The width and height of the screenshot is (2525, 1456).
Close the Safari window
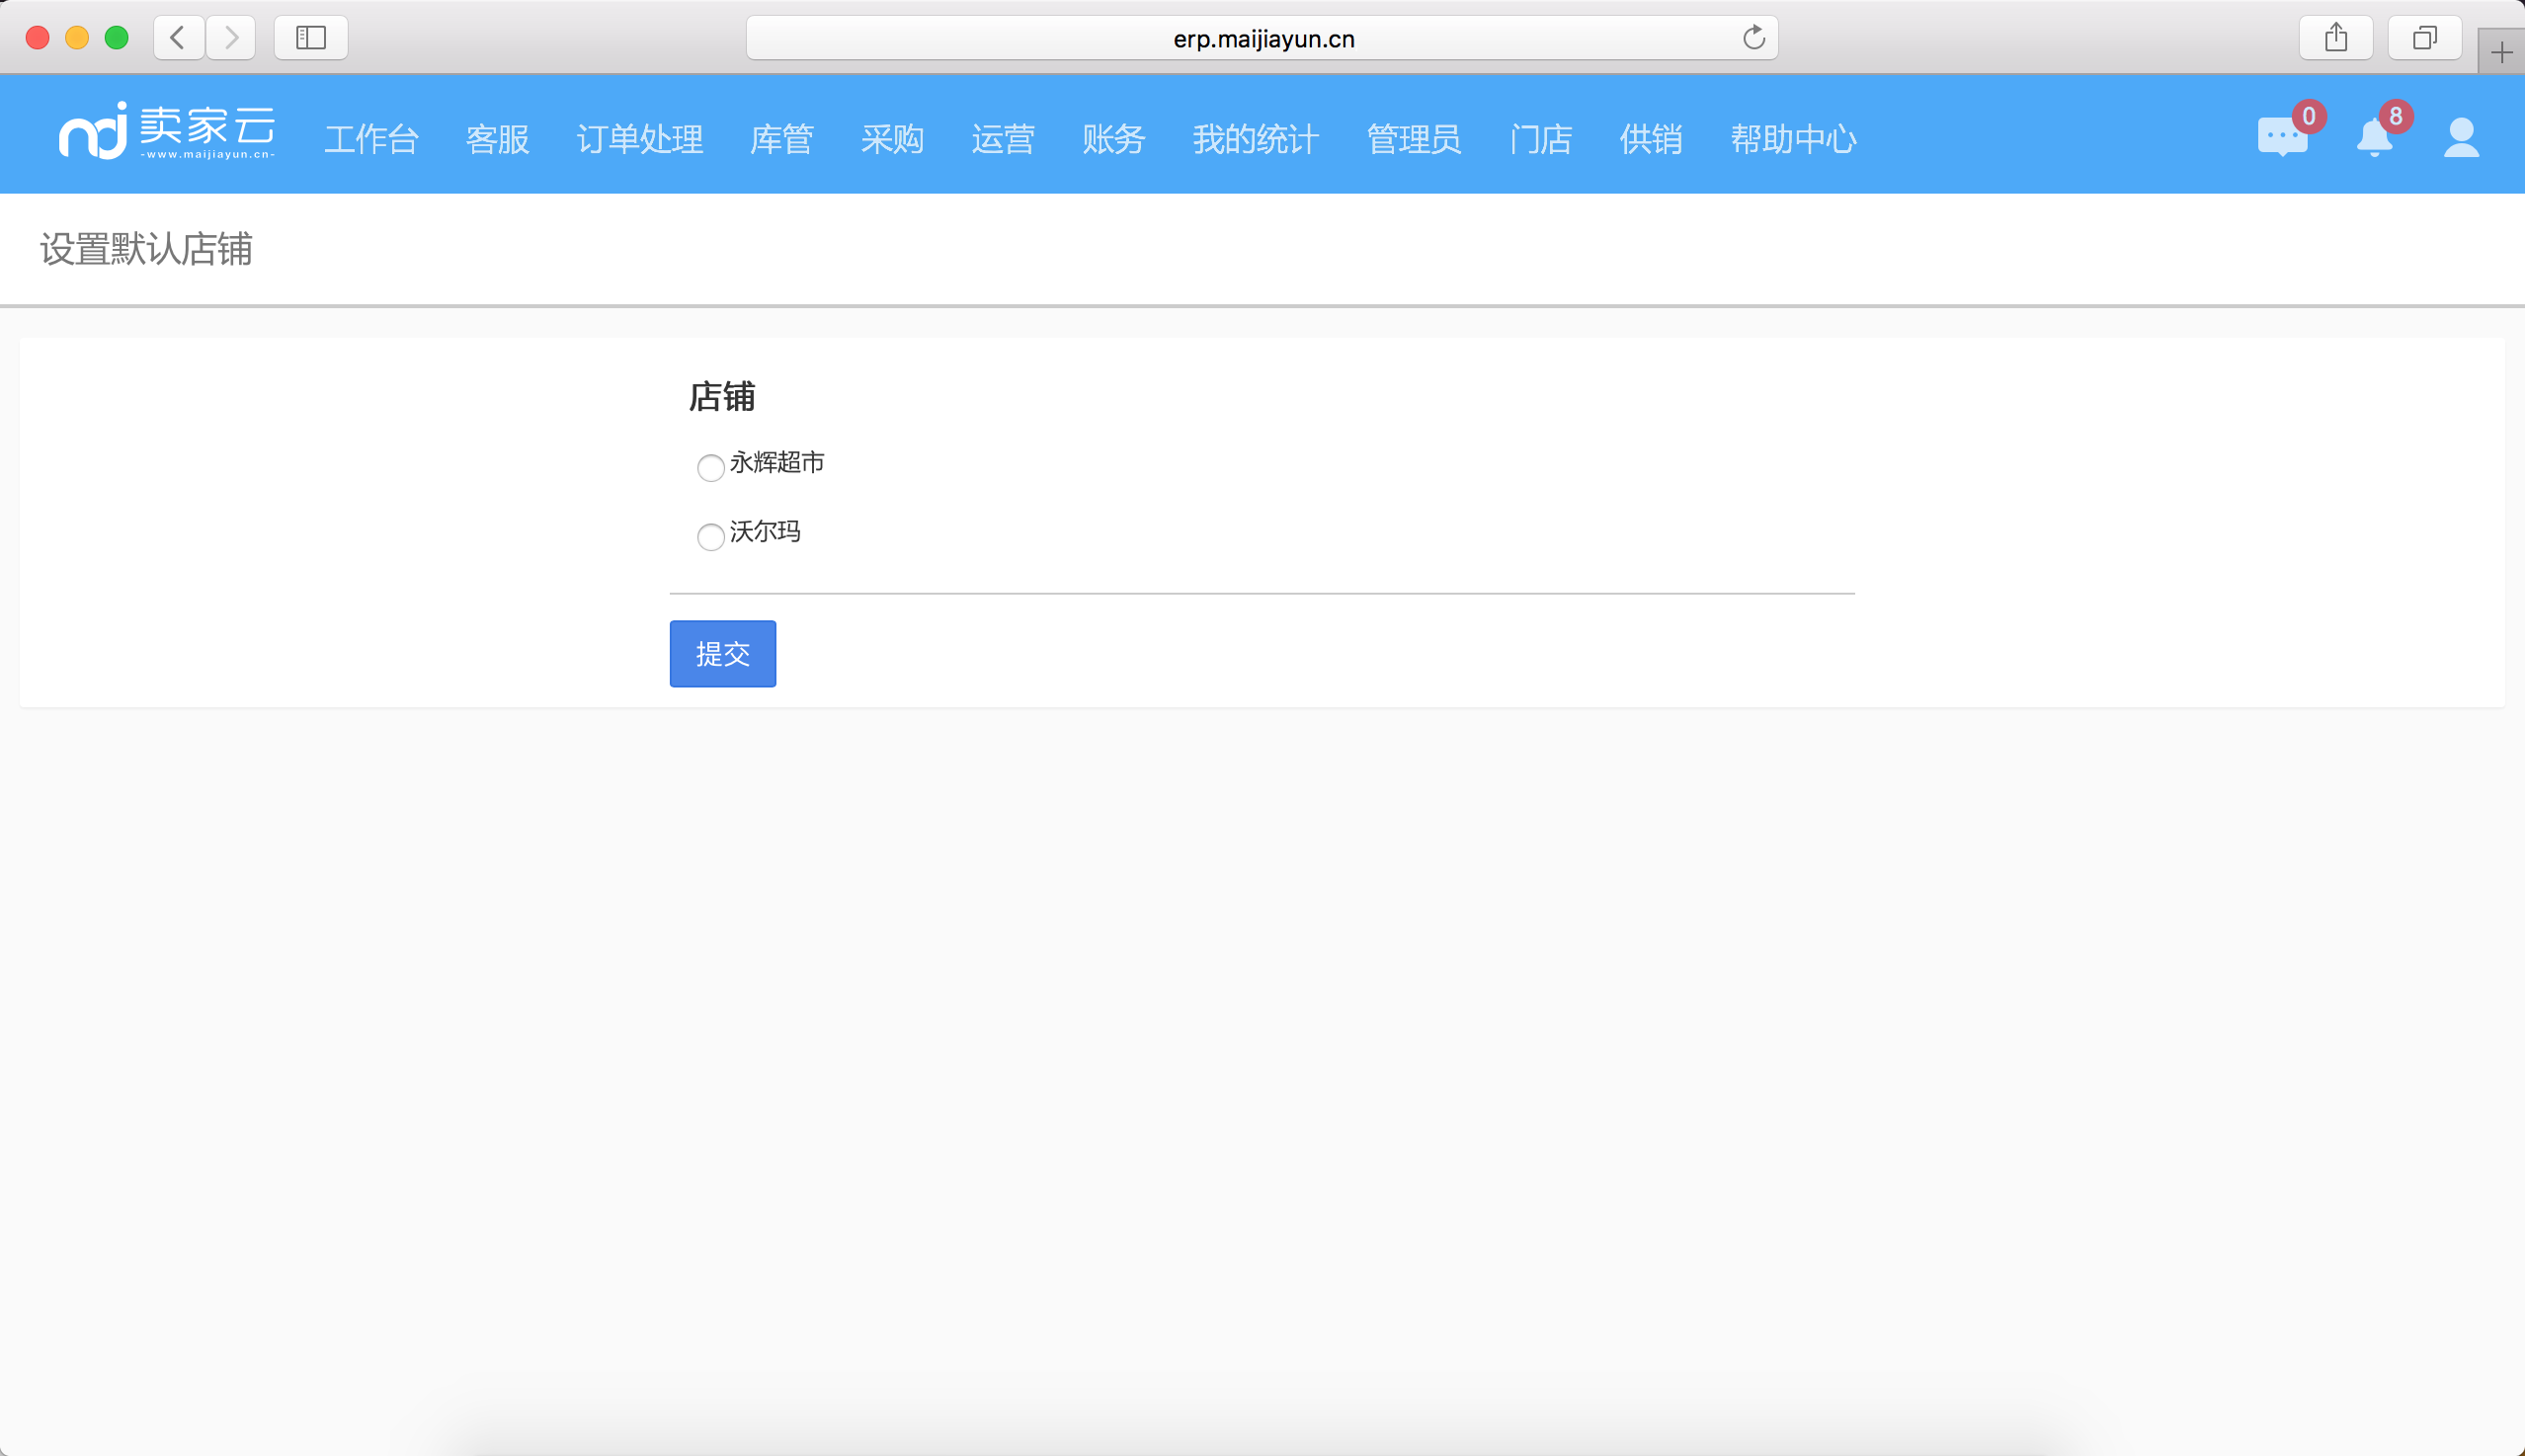[38, 38]
